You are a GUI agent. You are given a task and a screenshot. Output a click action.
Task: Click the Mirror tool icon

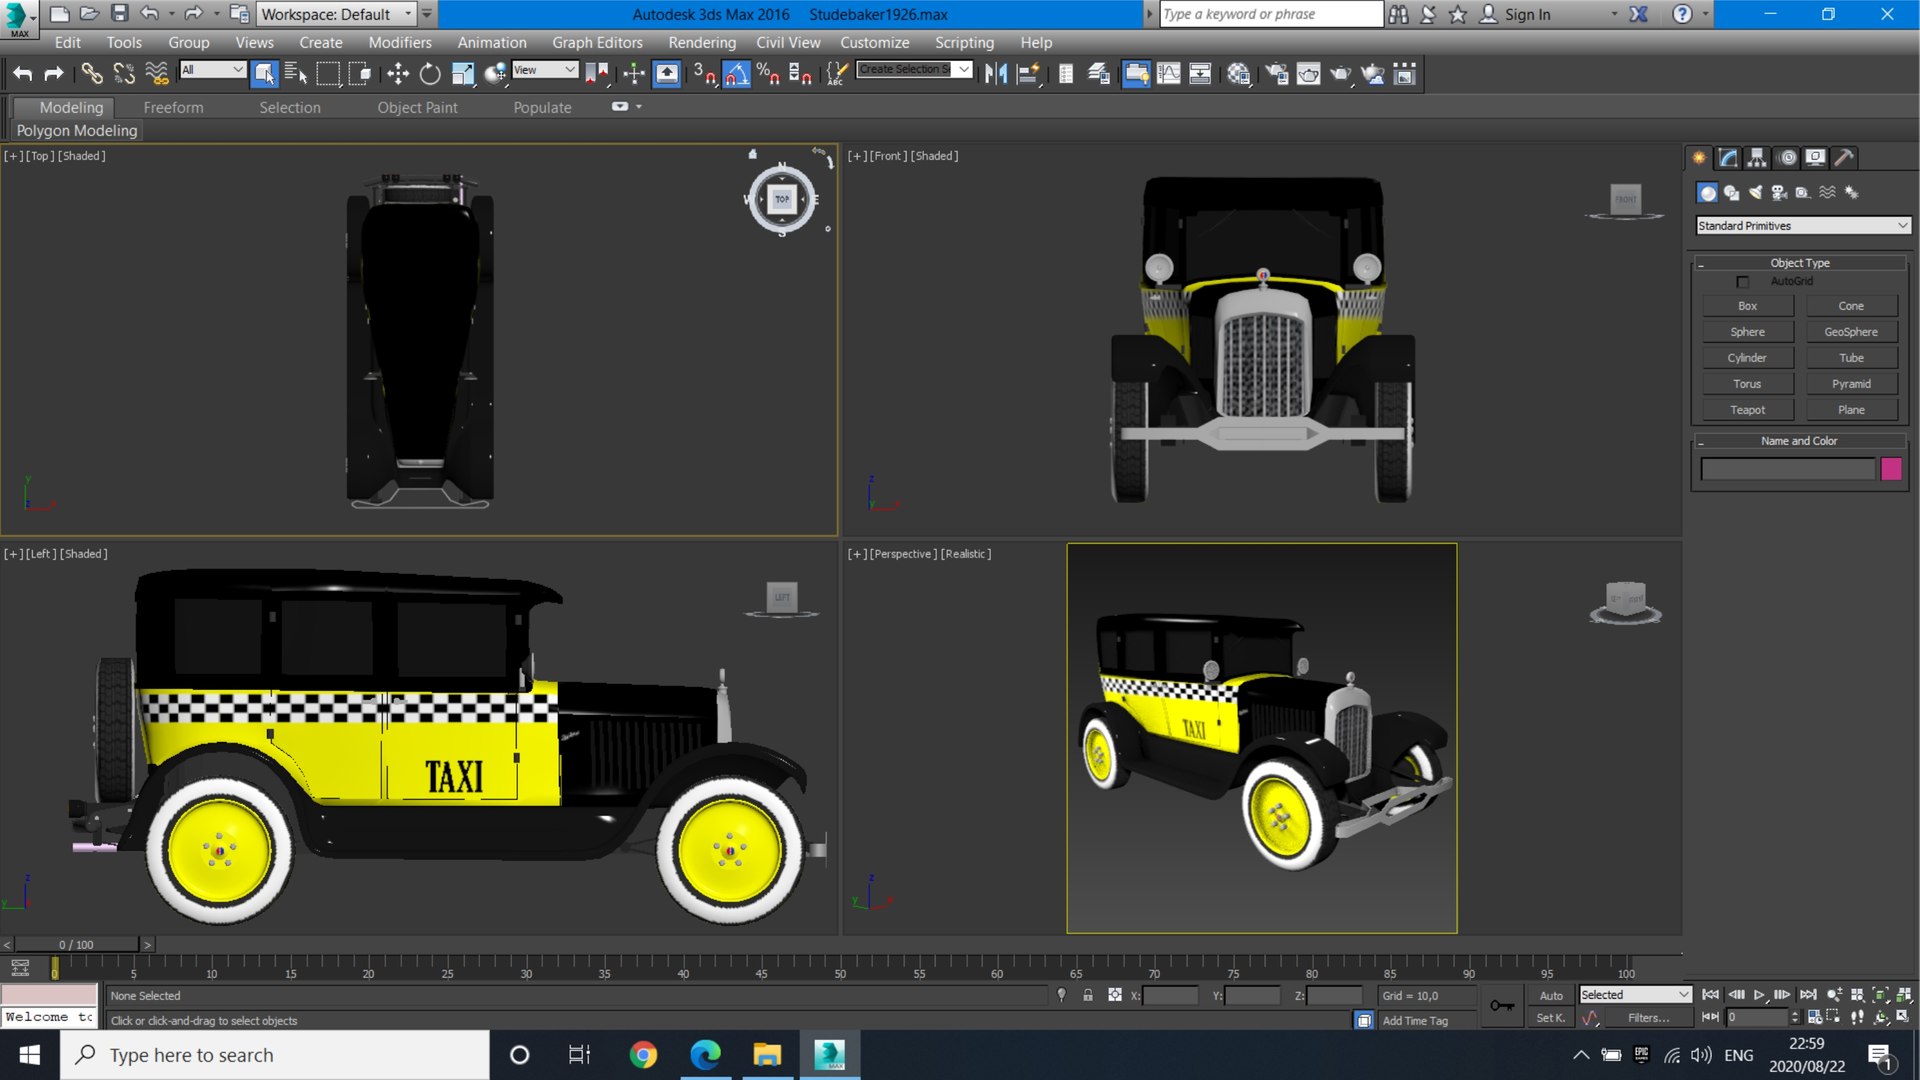pyautogui.click(x=996, y=73)
